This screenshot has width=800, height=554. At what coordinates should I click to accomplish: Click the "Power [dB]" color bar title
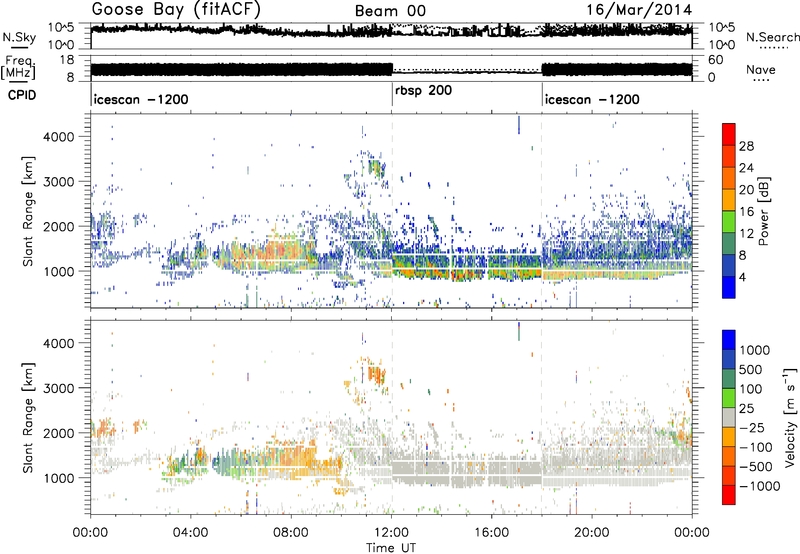pos(764,211)
